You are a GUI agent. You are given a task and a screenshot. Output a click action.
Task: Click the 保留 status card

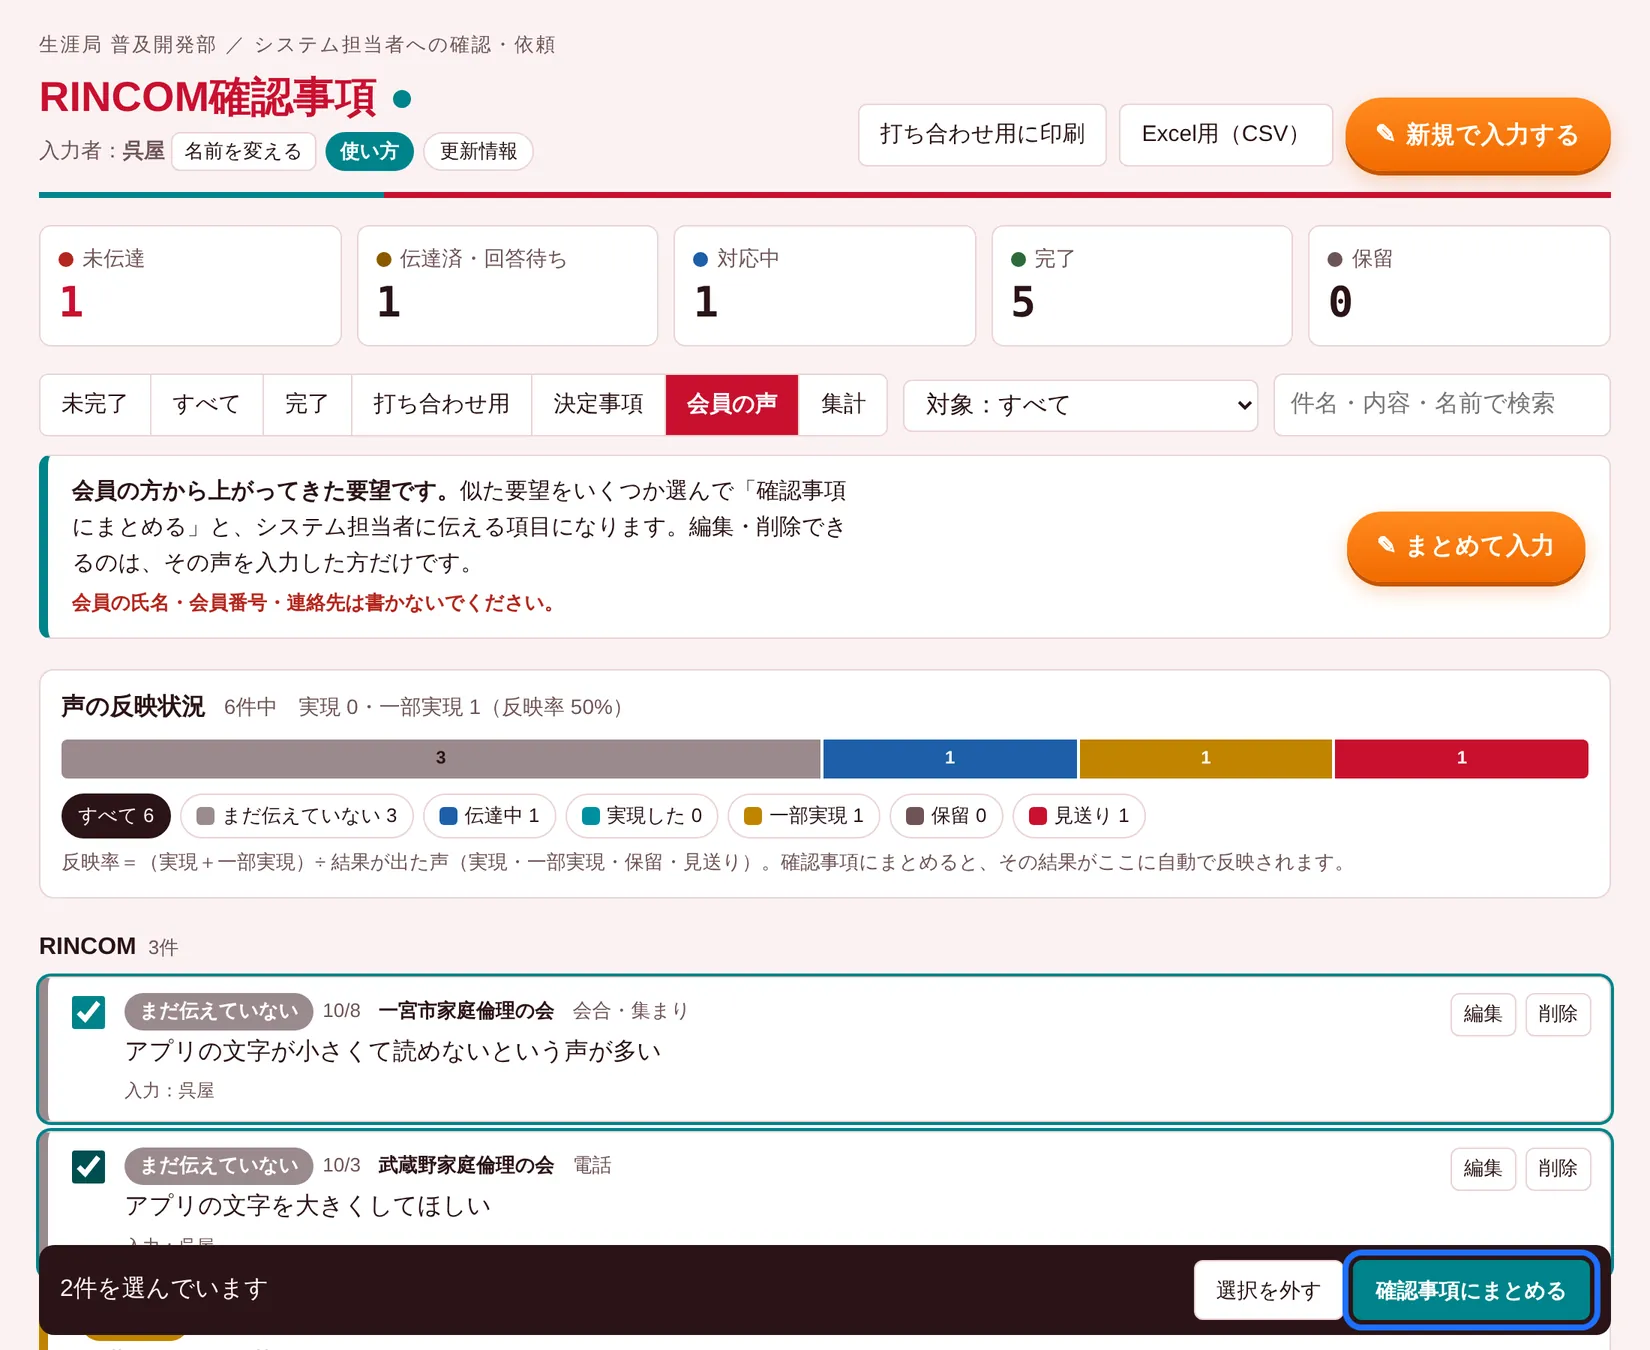click(x=1459, y=286)
